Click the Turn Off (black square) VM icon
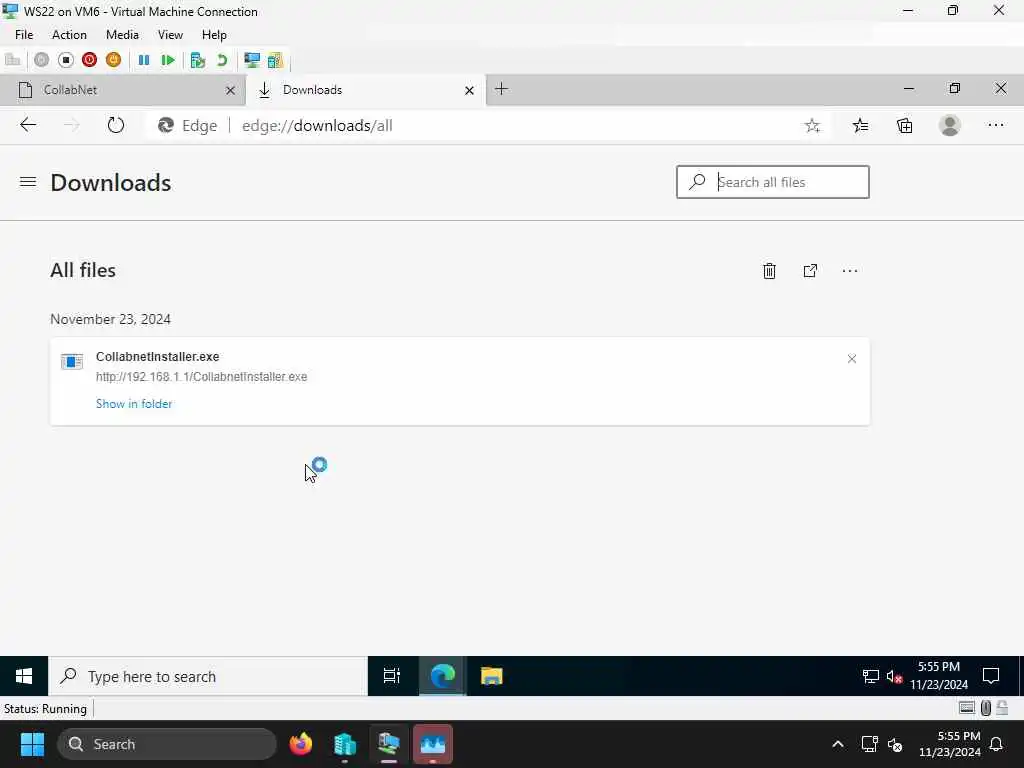The width and height of the screenshot is (1024, 768). click(x=65, y=60)
